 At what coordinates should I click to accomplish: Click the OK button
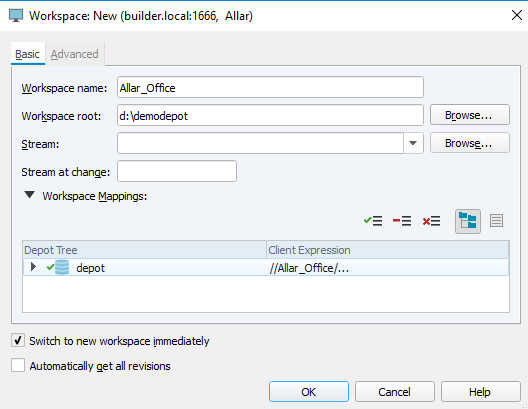pyautogui.click(x=309, y=391)
